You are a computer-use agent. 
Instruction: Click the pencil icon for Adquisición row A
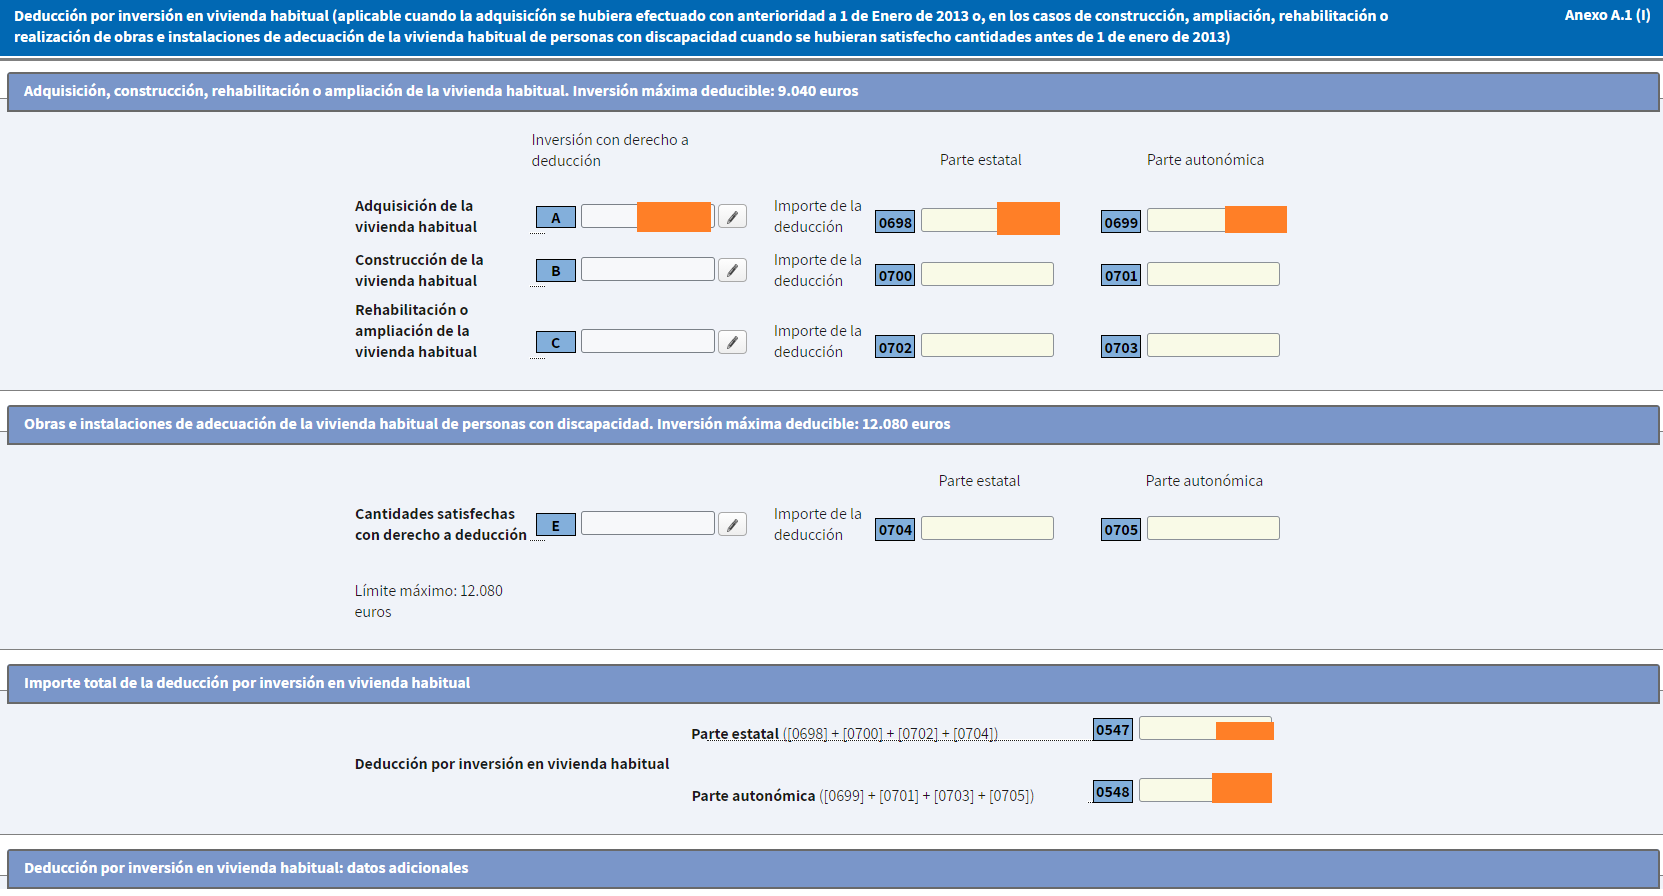tap(732, 217)
